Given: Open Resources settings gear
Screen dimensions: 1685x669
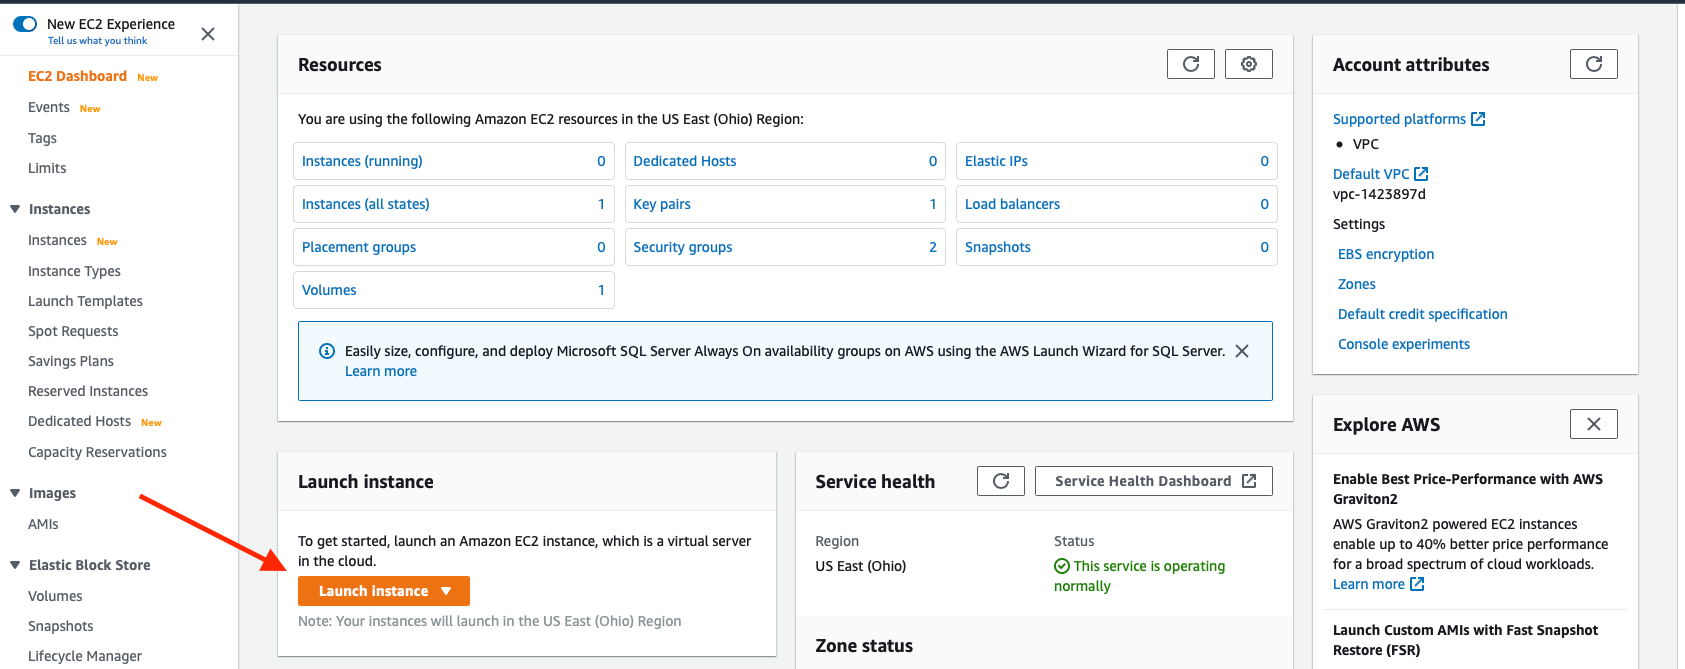Looking at the screenshot, I should (x=1248, y=64).
